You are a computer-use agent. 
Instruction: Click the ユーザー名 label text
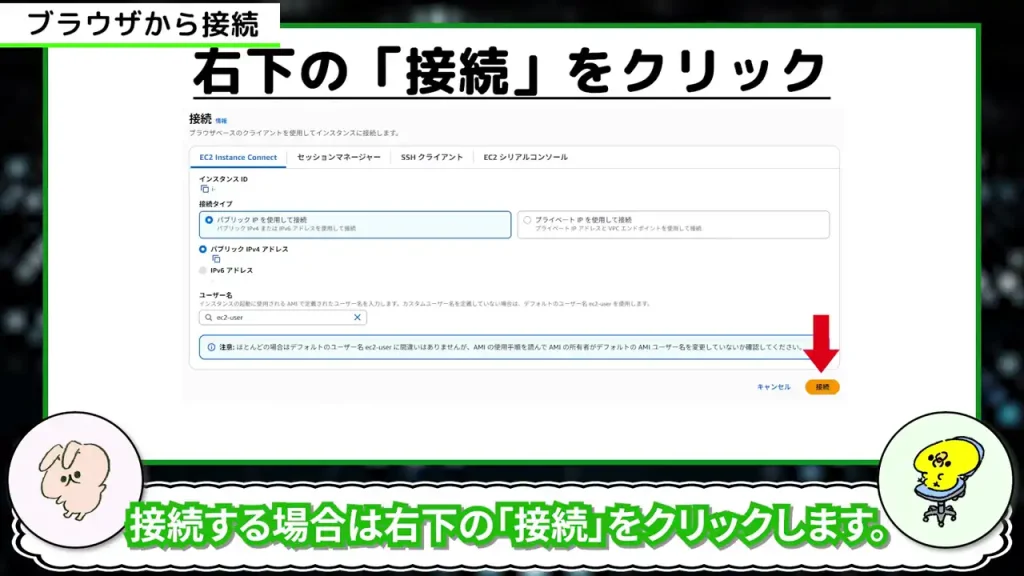(215, 295)
